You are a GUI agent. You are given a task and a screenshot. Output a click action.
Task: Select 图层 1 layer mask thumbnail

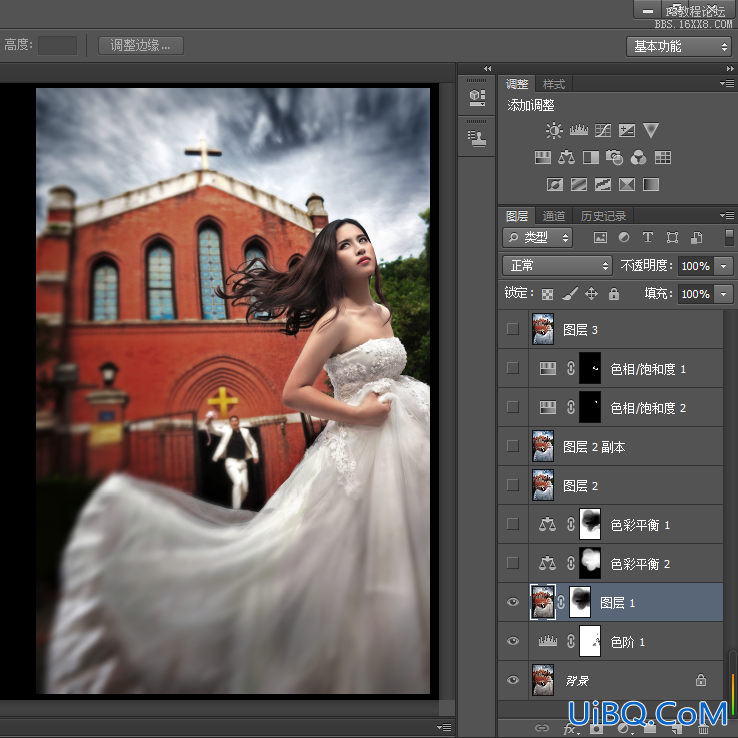point(580,602)
